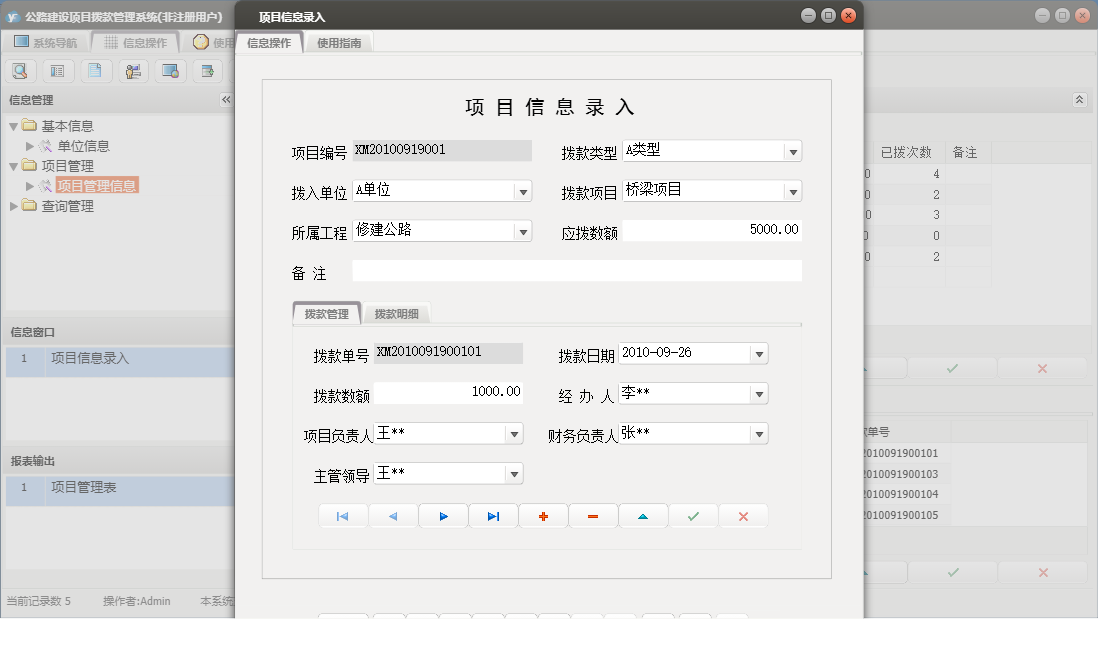Add a new payment record with plus button
The height and width of the screenshot is (655, 1098).
[x=543, y=515]
